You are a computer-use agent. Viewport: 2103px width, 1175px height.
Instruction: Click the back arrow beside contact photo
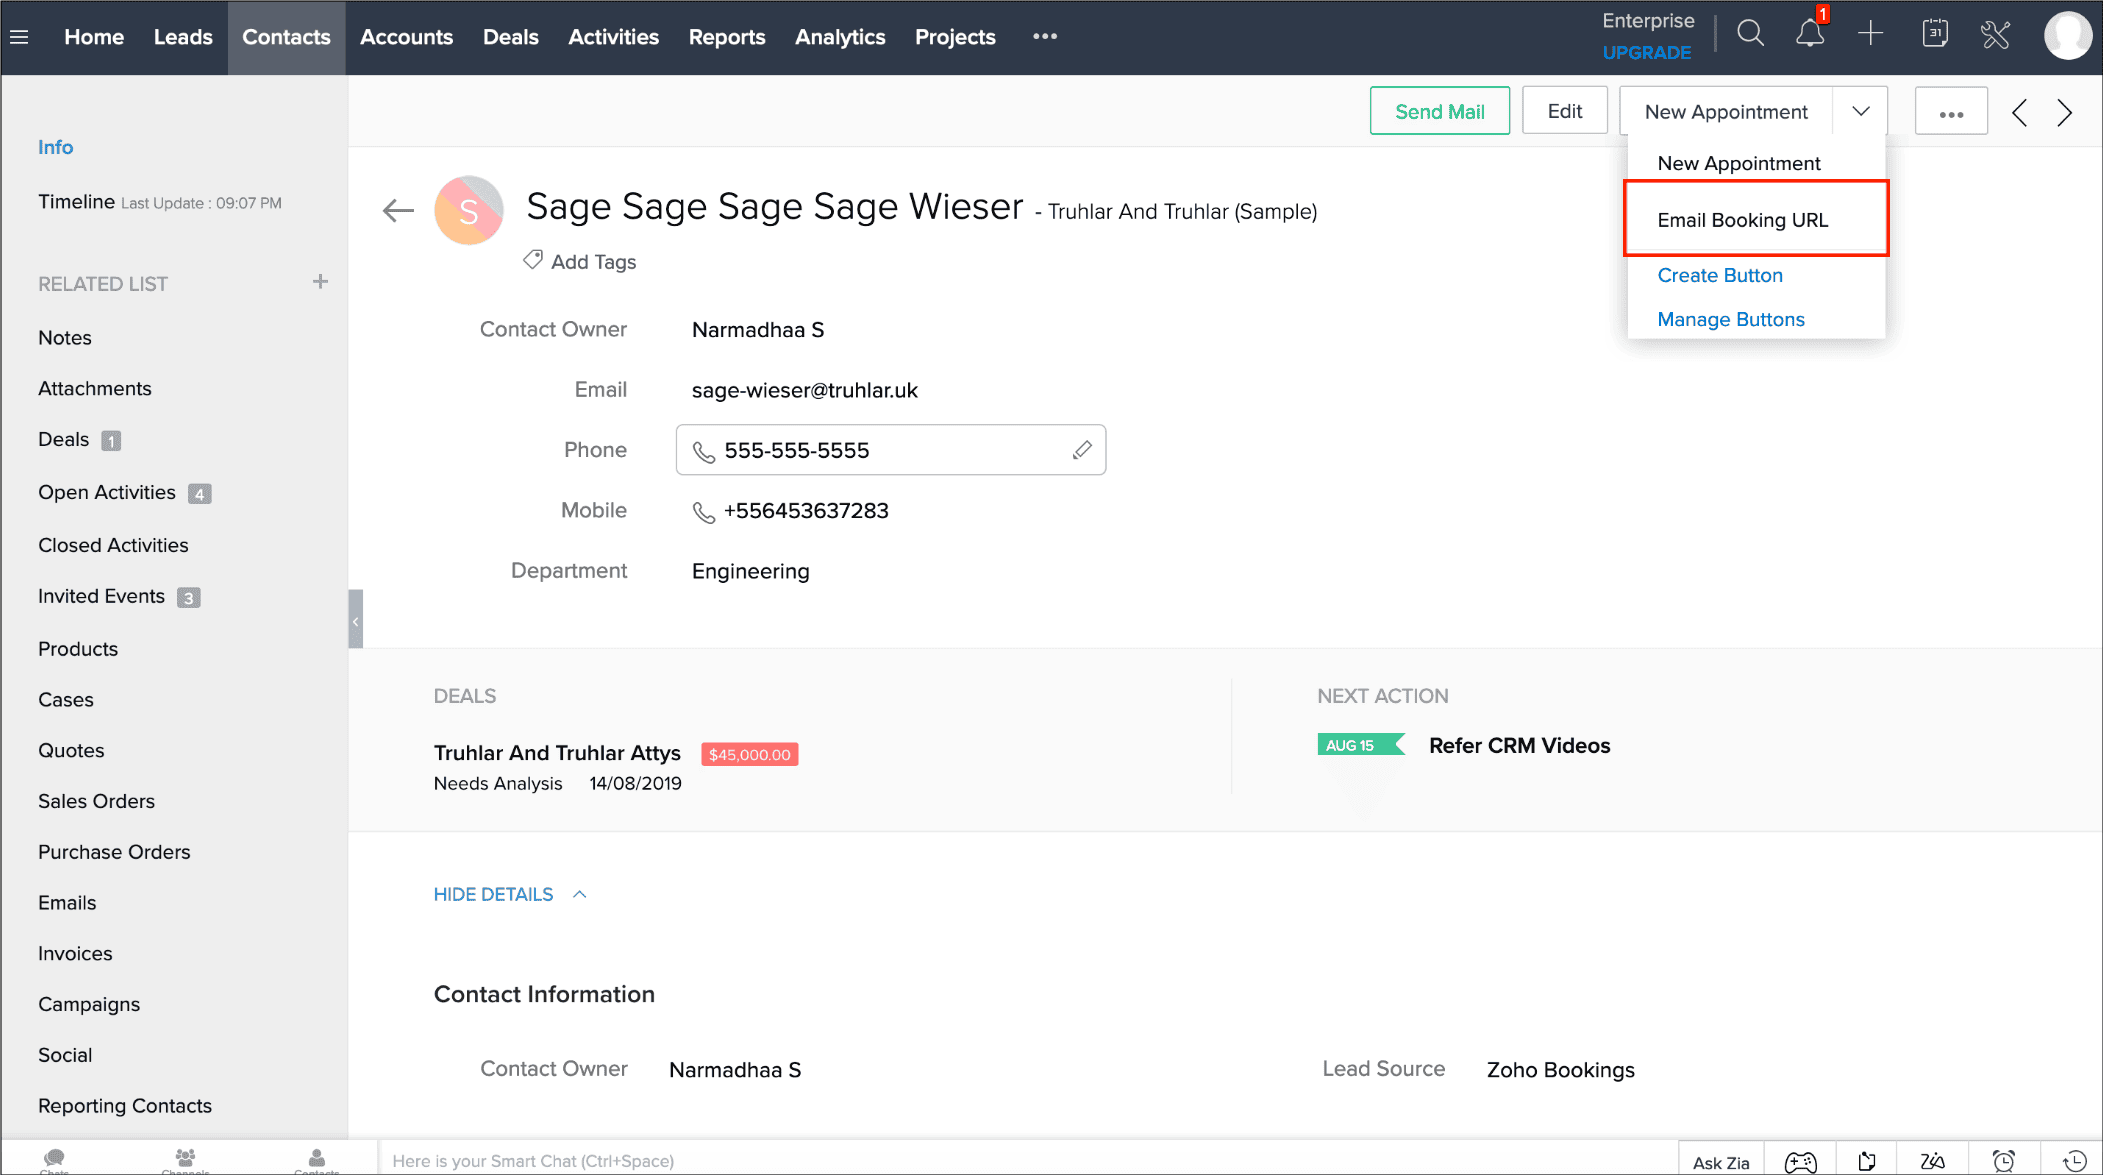[x=398, y=210]
